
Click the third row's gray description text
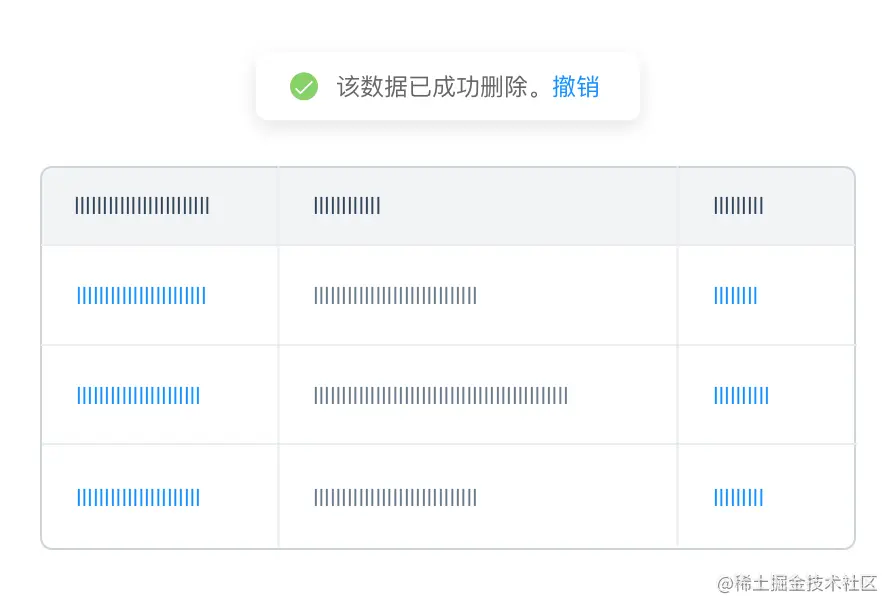[x=395, y=497]
